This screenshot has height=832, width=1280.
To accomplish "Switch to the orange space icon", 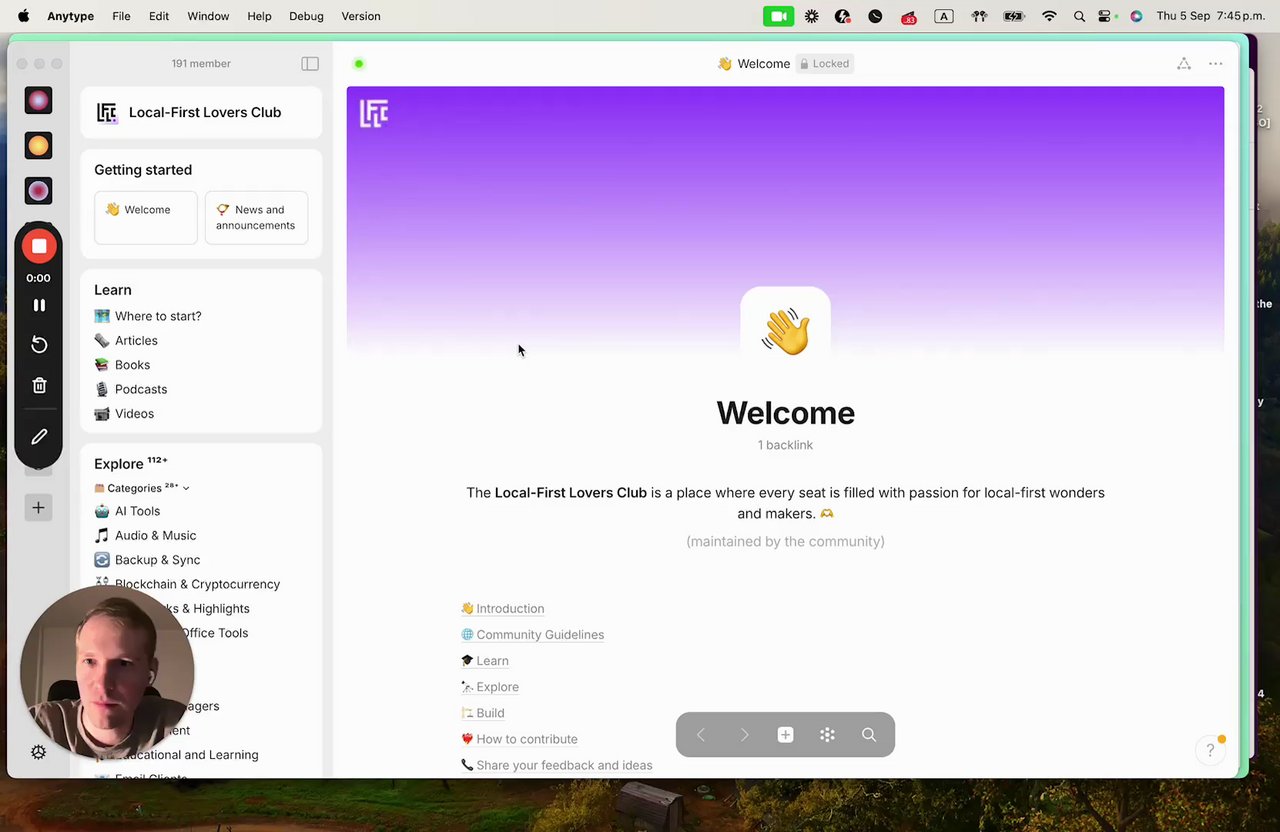I will (x=38, y=146).
